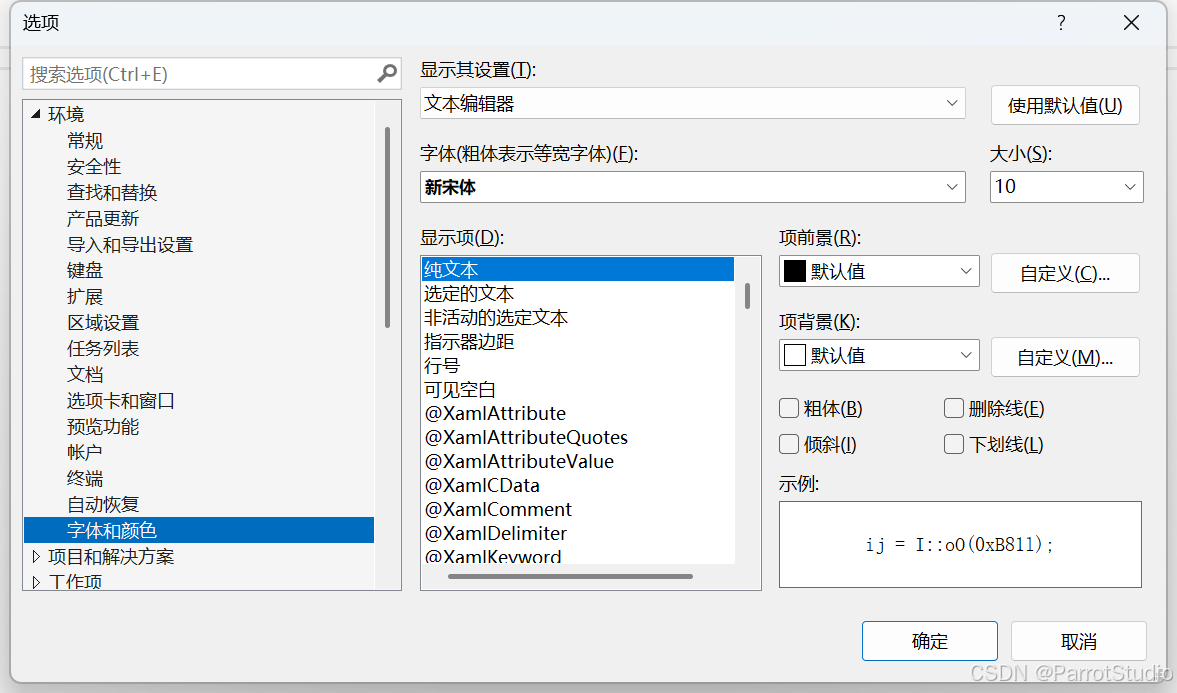Click the 取消 button
1177x693 pixels.
pos(1079,641)
